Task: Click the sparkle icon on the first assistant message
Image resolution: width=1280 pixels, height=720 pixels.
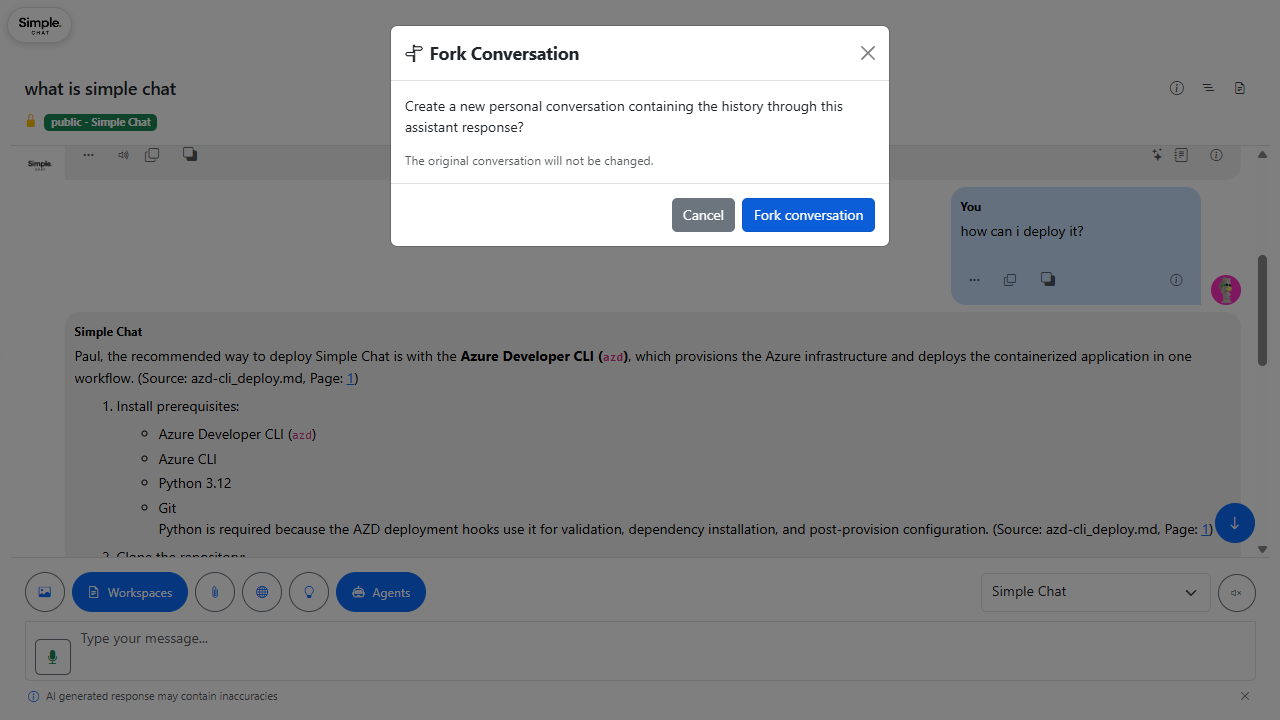Action: (1157, 155)
